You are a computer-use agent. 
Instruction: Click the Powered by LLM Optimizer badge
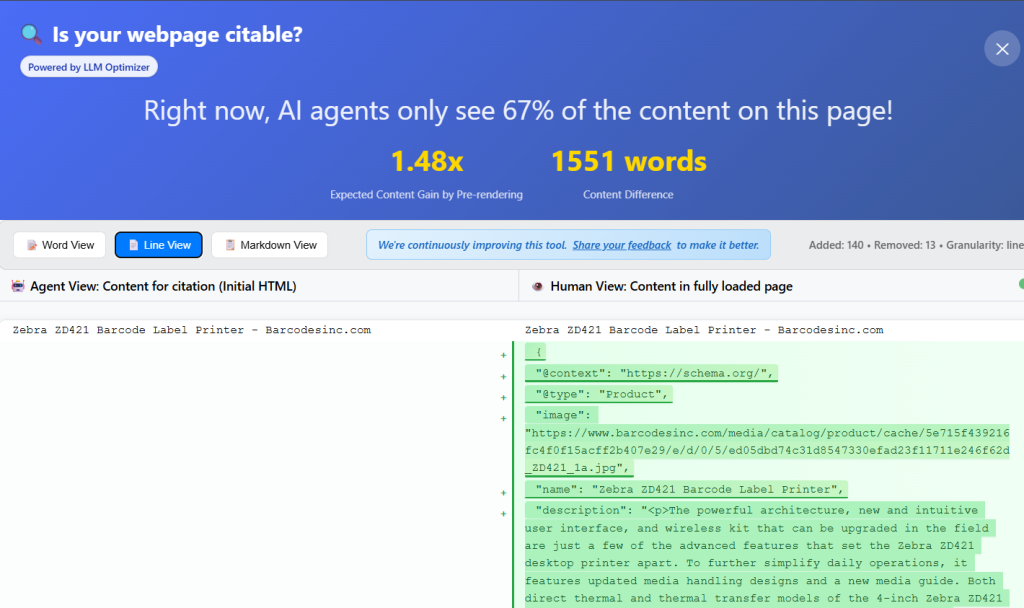coord(89,67)
